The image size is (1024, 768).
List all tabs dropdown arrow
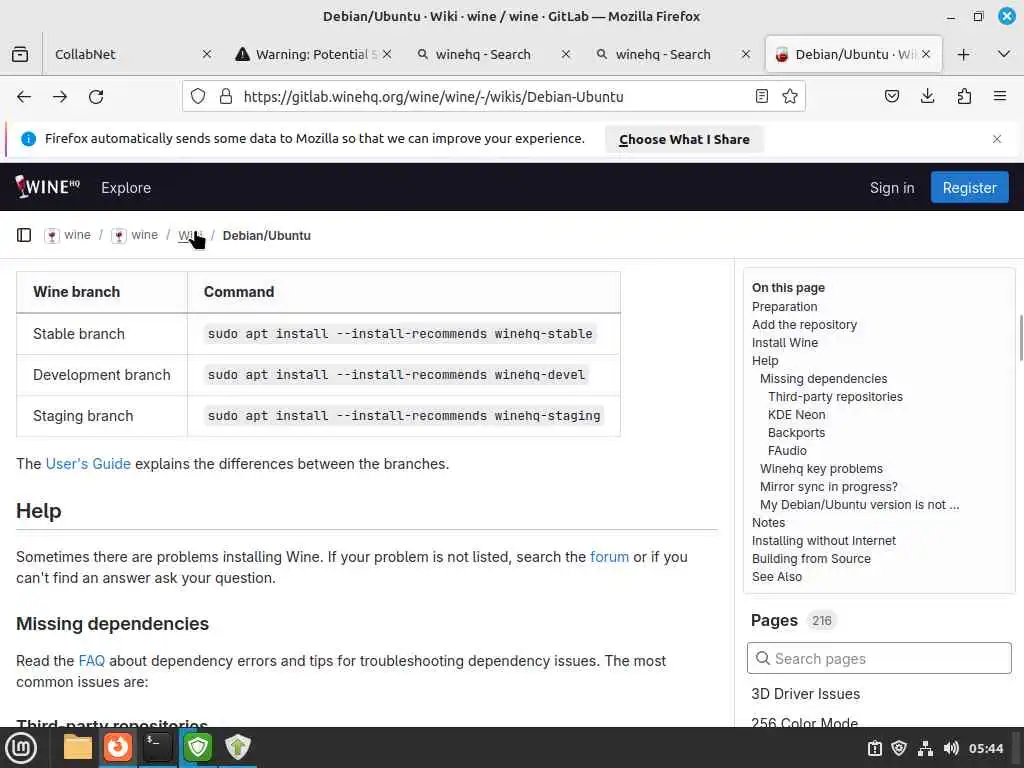point(1004,54)
